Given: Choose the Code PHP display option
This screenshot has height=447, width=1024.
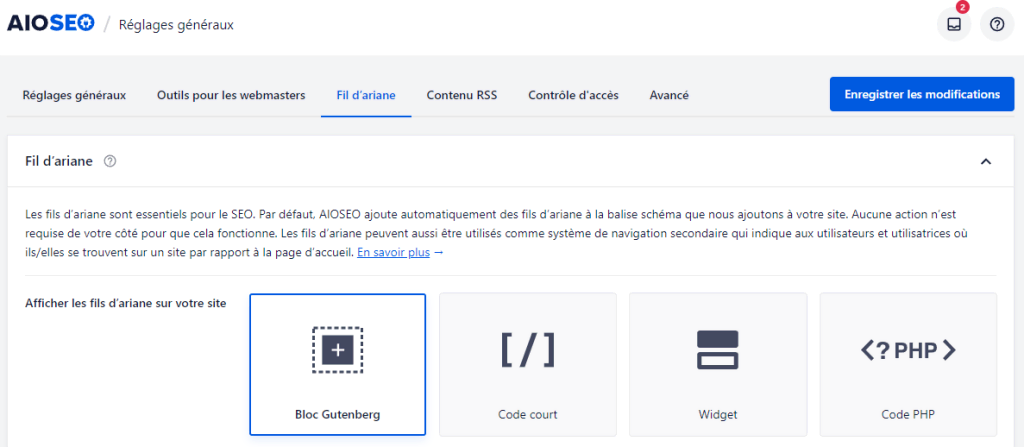Looking at the screenshot, I should (x=908, y=414).
